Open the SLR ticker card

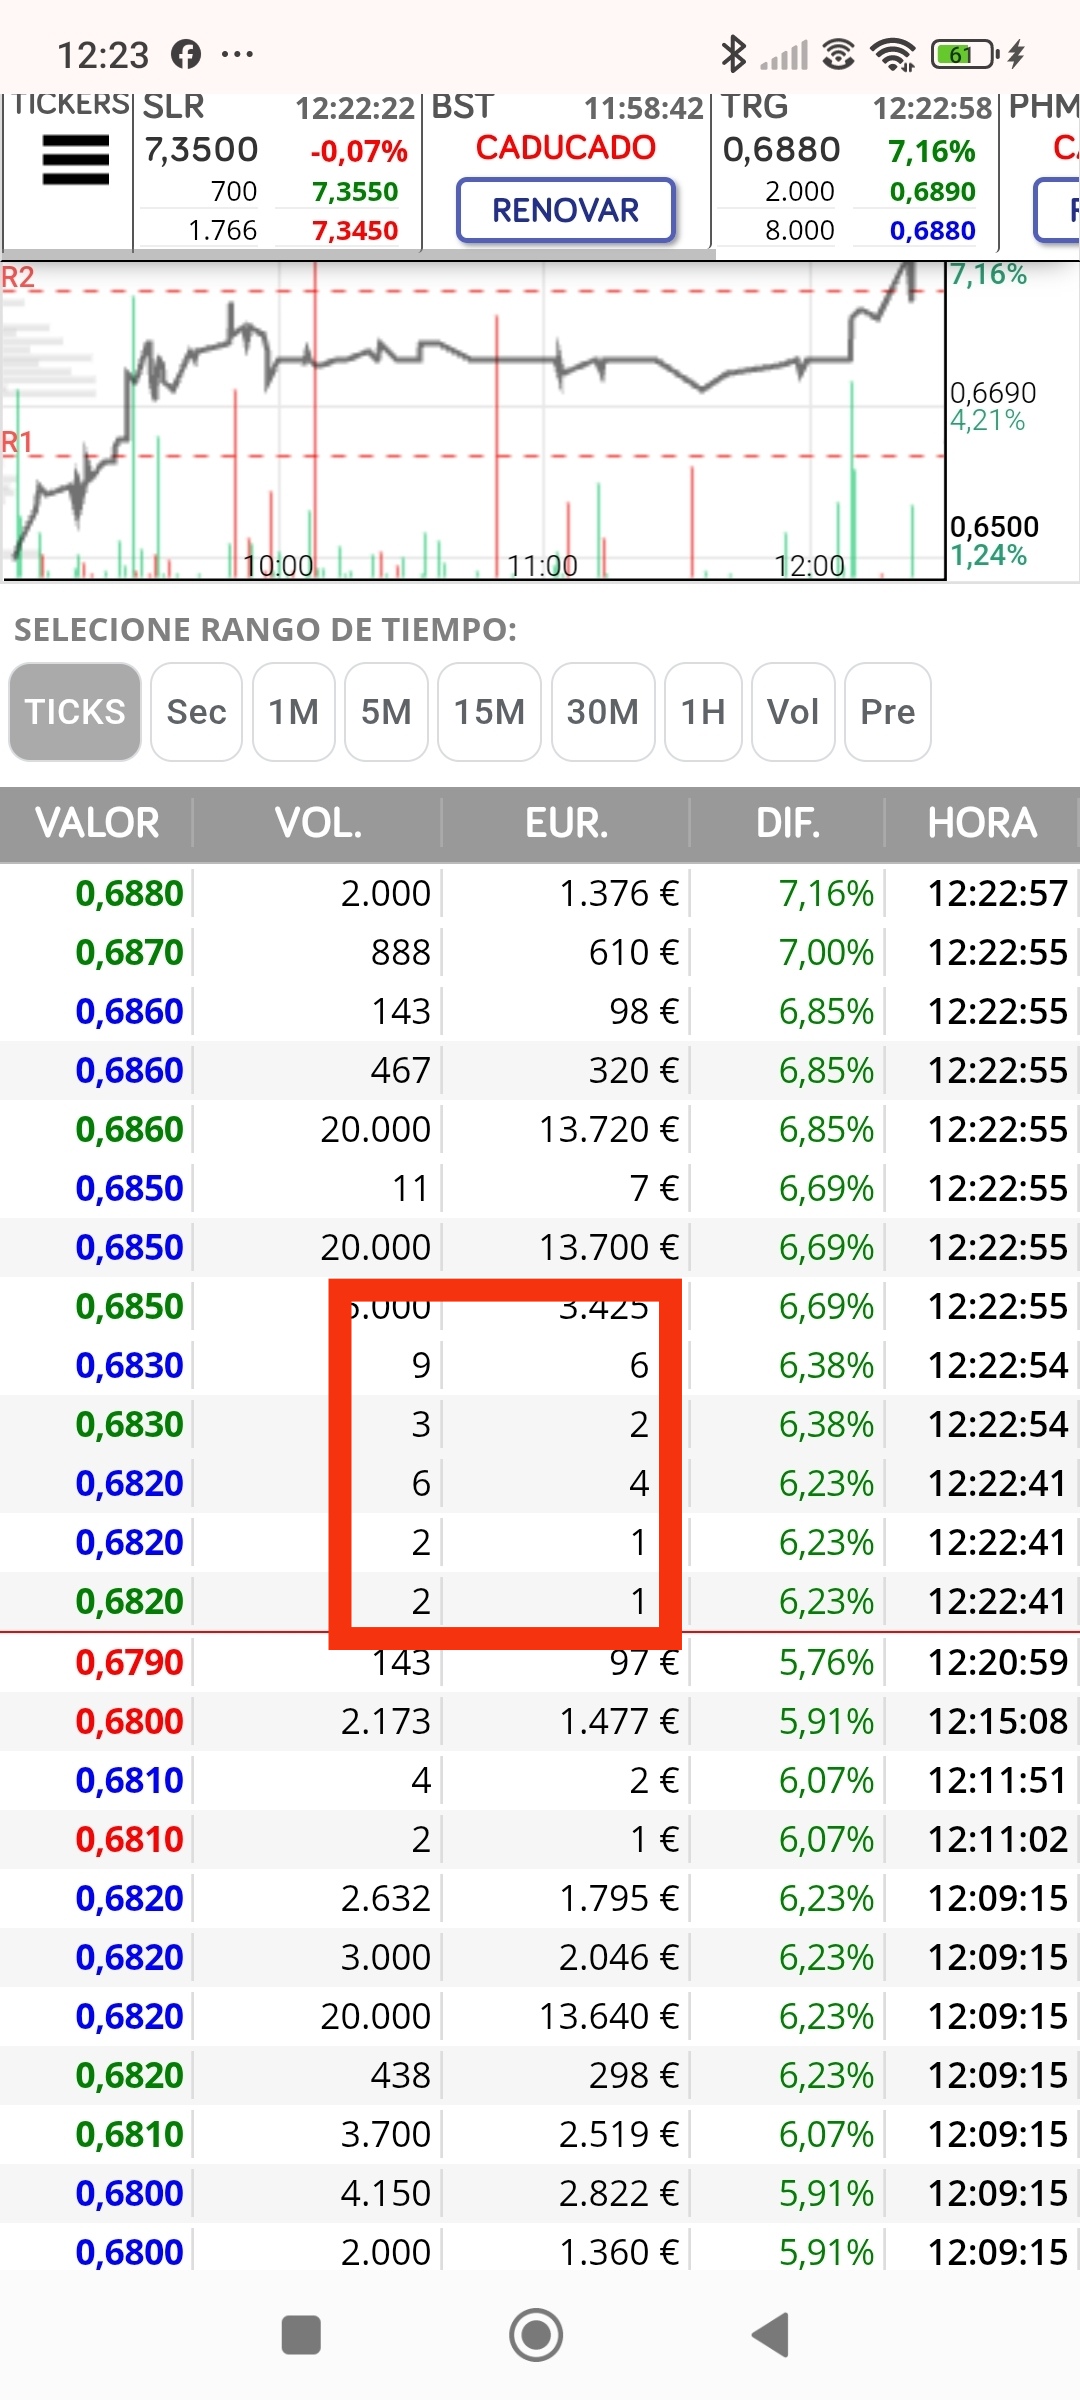click(277, 168)
